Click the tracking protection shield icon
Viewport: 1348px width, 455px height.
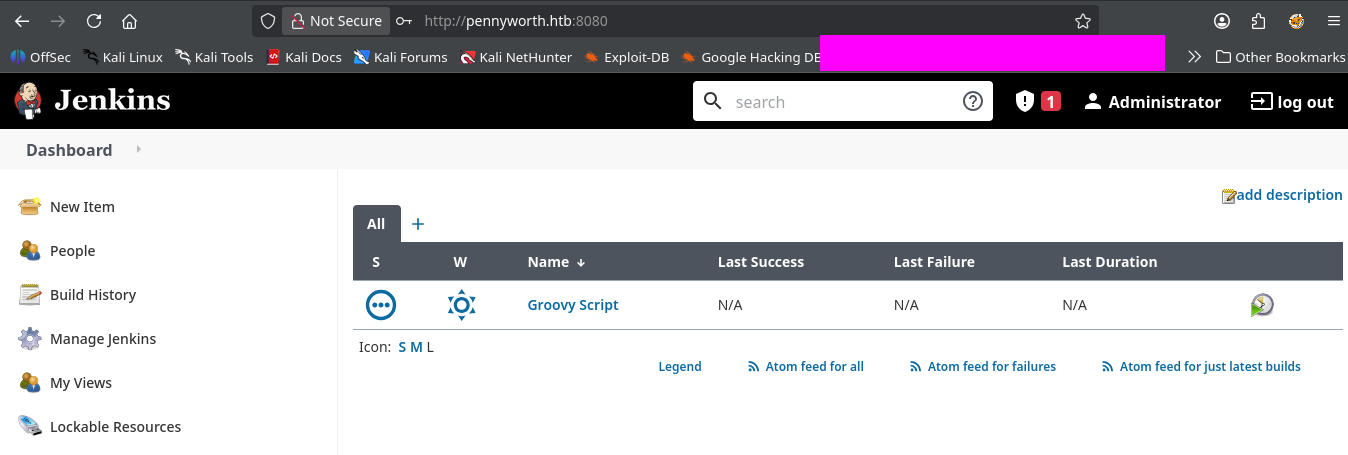point(267,20)
